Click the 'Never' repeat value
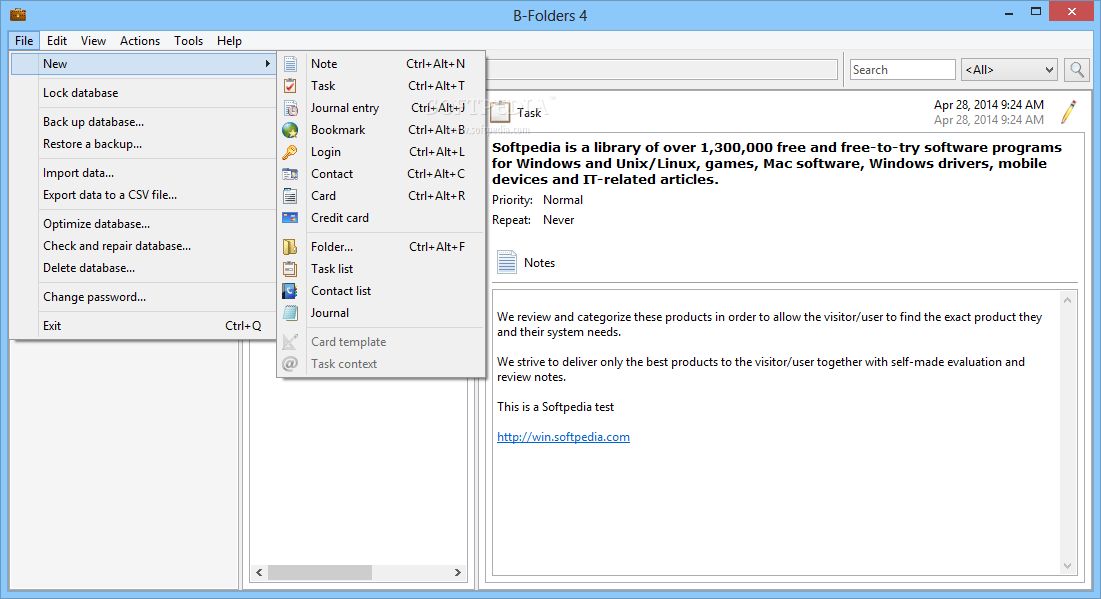 [x=558, y=220]
